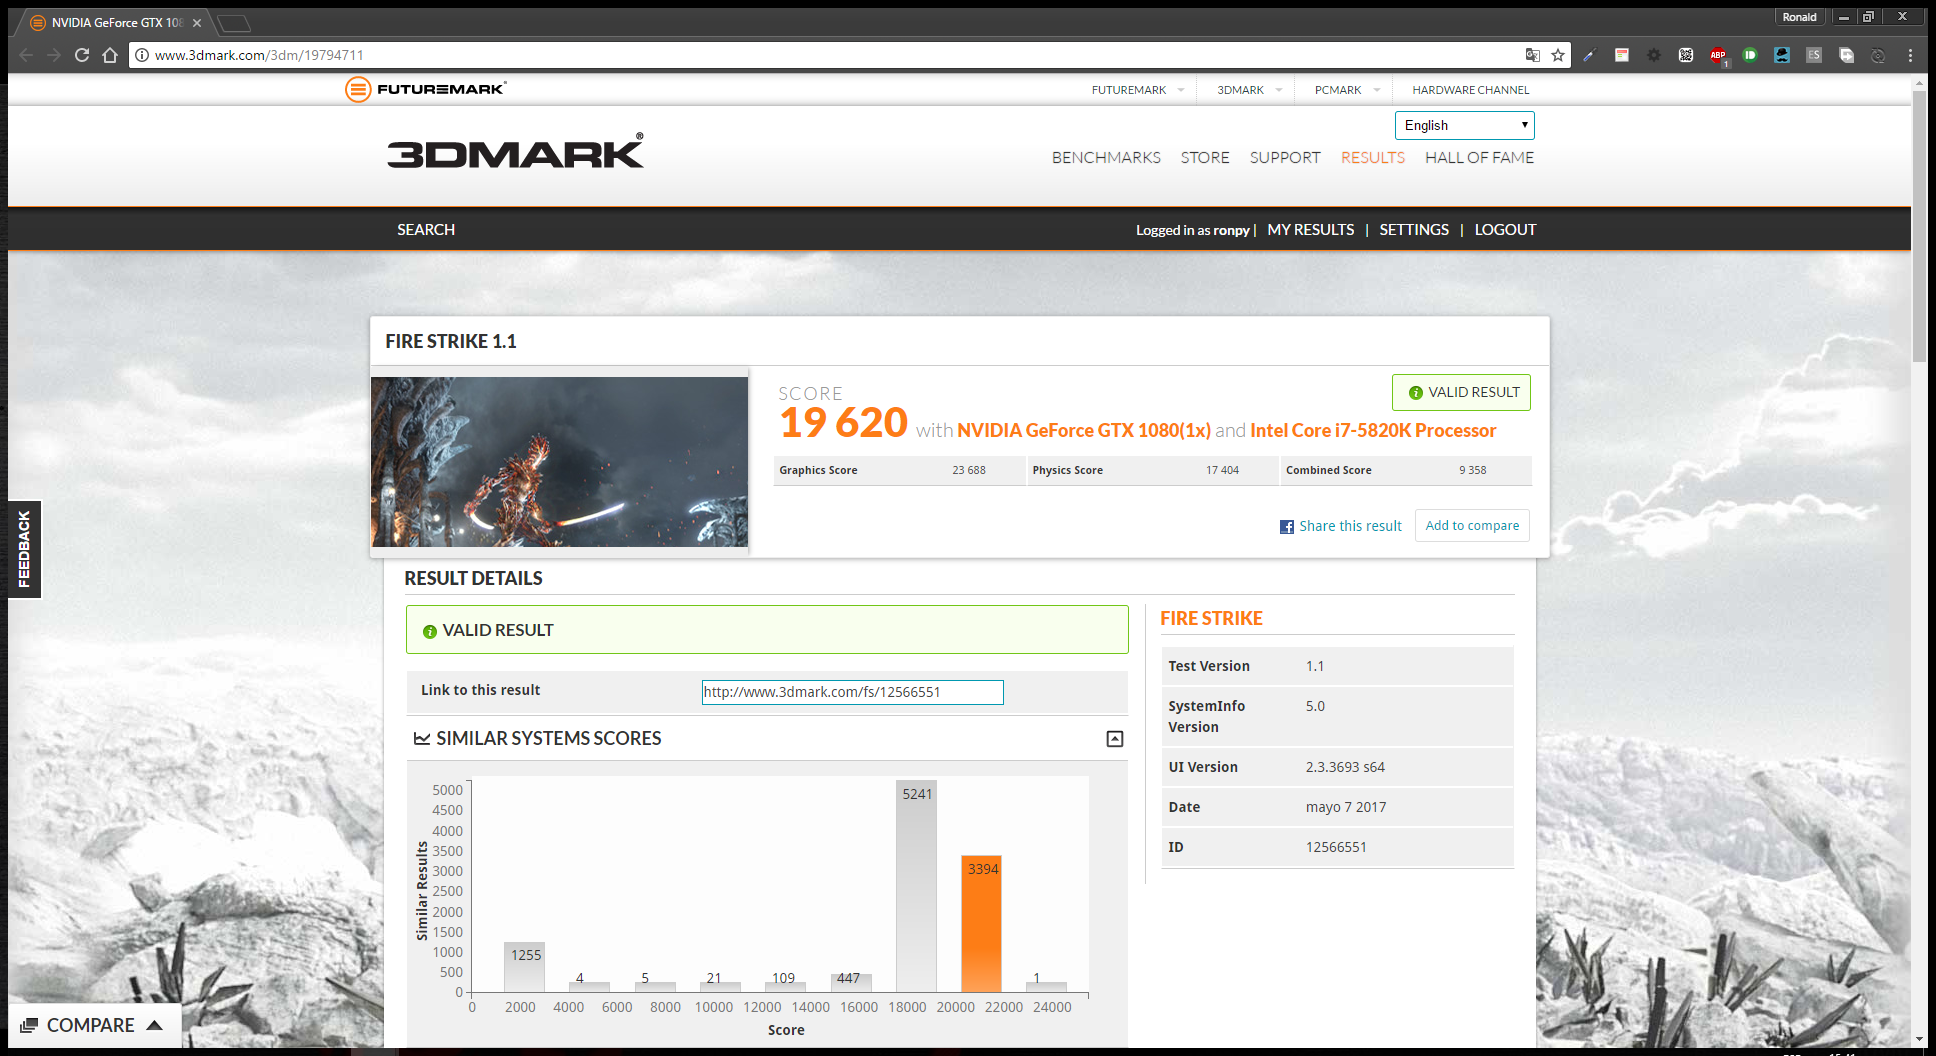Open the HALL OF FAME menu item
This screenshot has height=1056, width=1936.
click(1479, 158)
